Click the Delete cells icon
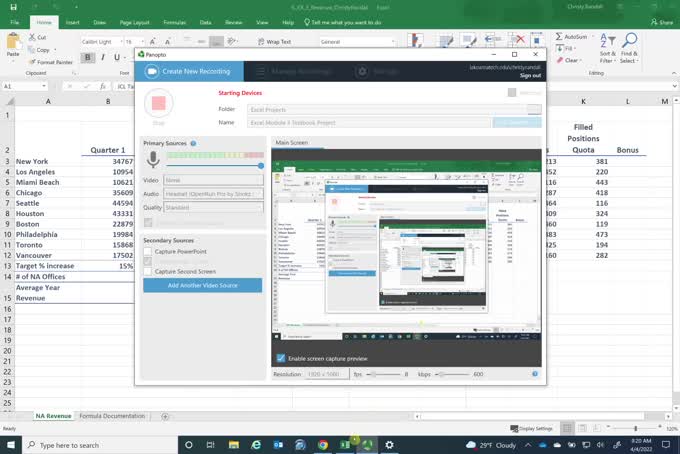680x454 pixels. click(x=517, y=40)
